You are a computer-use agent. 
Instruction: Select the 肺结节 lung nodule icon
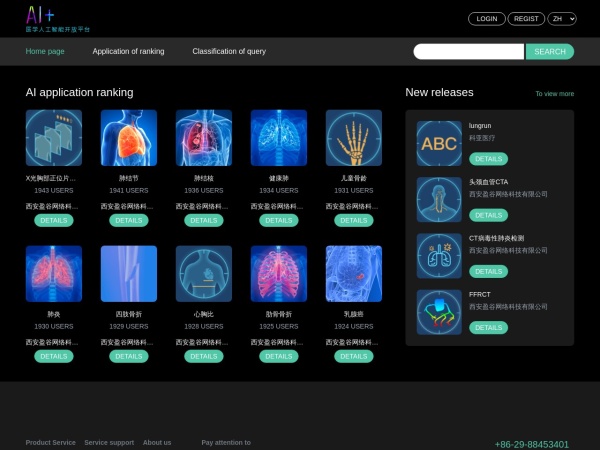pyautogui.click(x=129, y=138)
